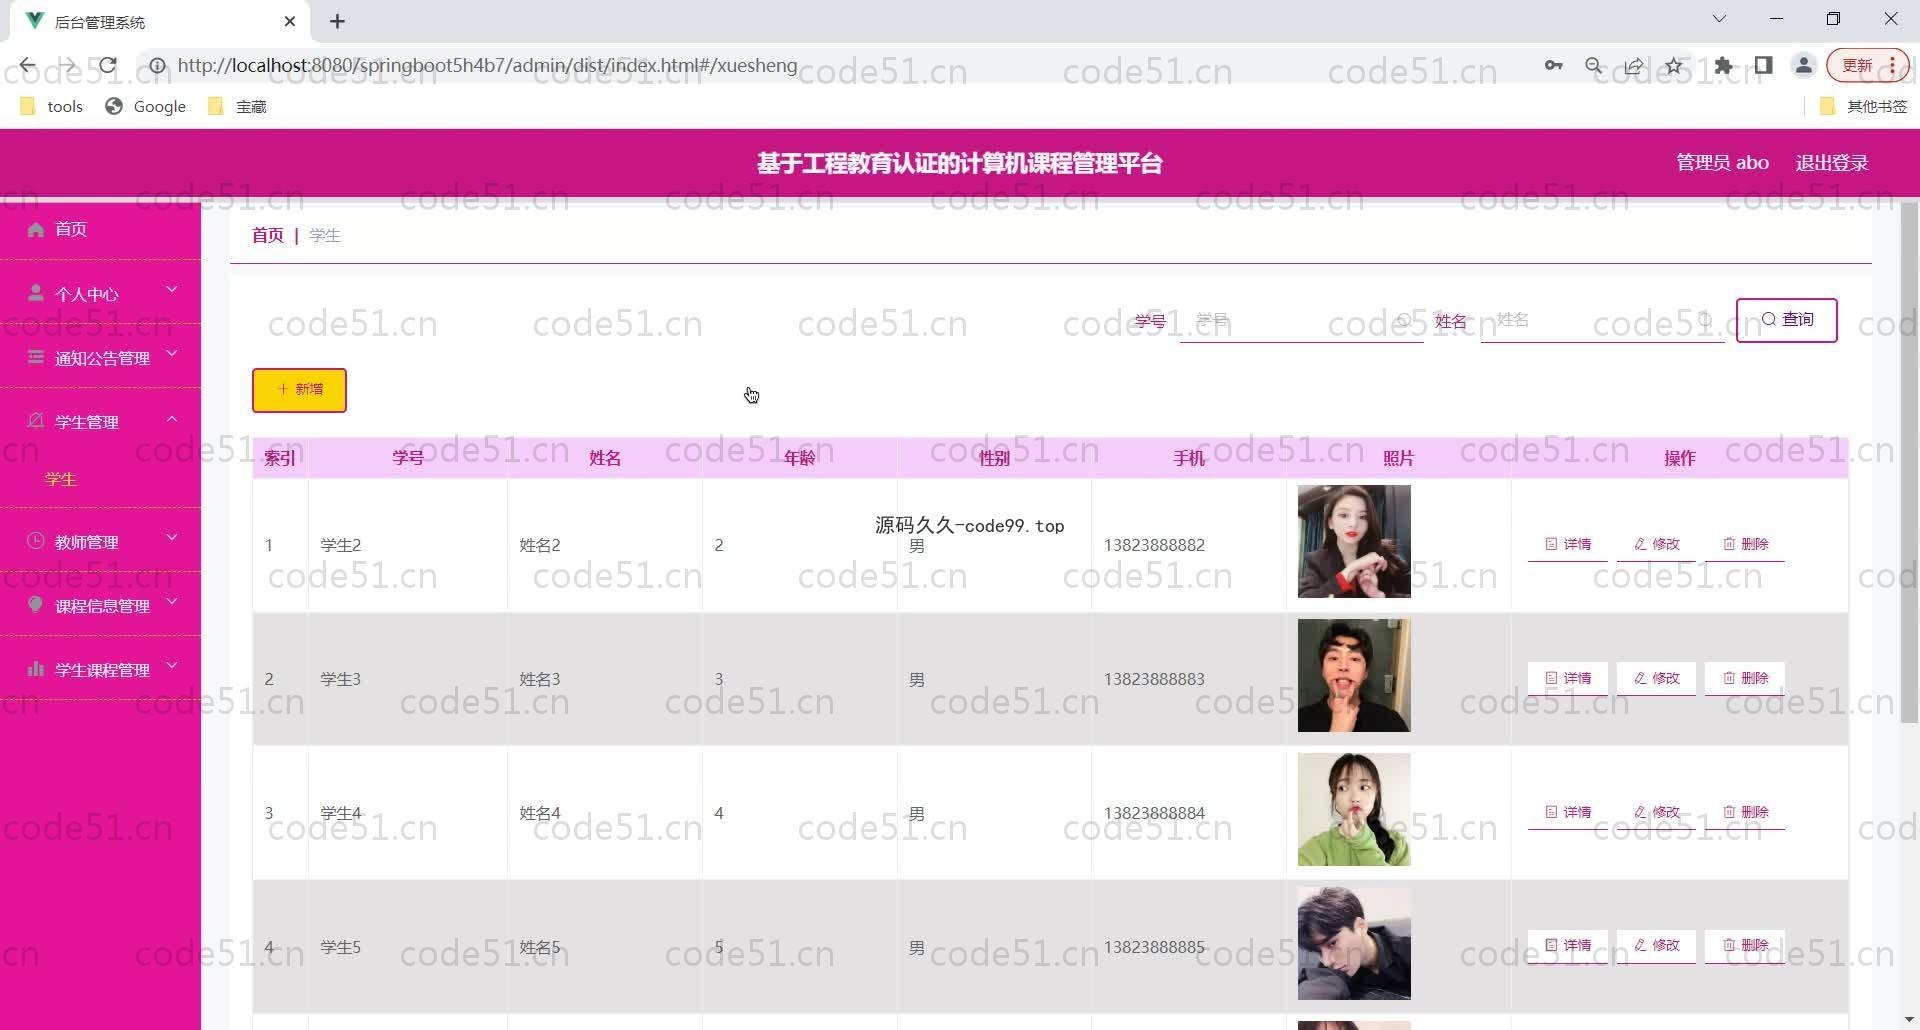Close the 后台管理系统 tab

(290, 21)
